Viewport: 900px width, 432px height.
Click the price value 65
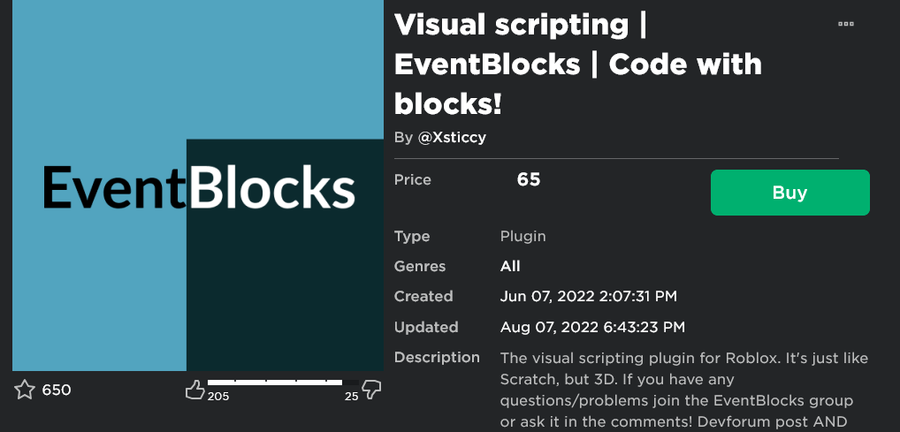[528, 180]
